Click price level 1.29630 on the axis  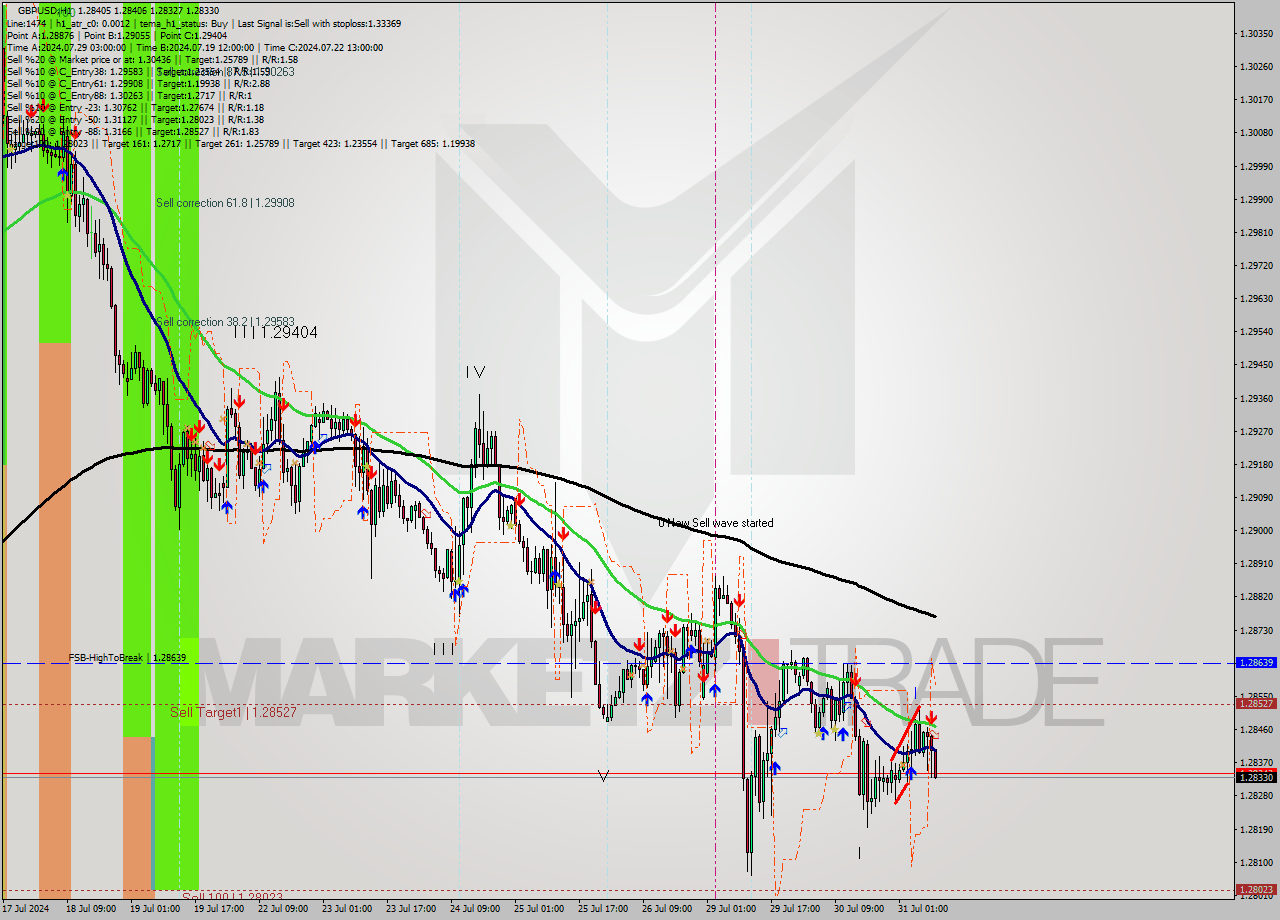[x=1256, y=299]
